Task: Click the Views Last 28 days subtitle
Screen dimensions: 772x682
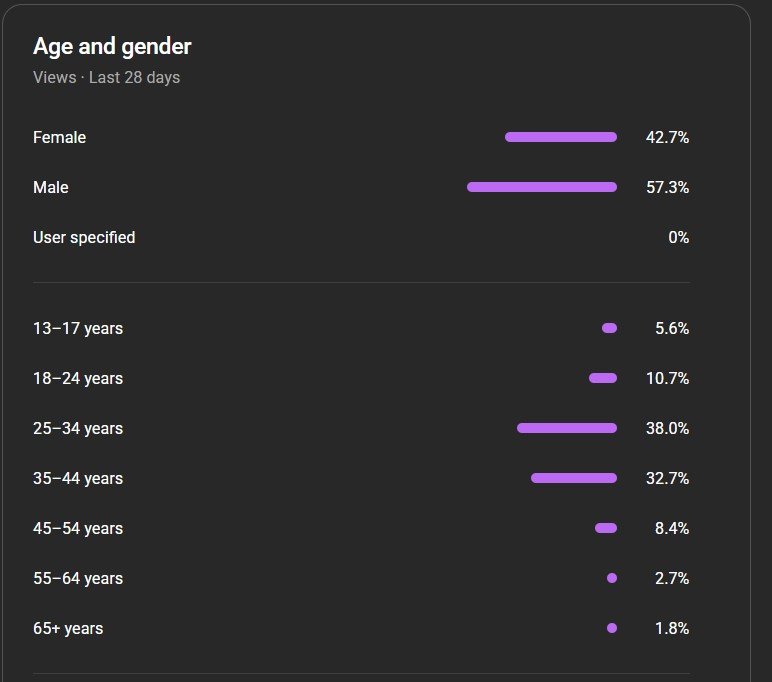Action: click(x=106, y=77)
